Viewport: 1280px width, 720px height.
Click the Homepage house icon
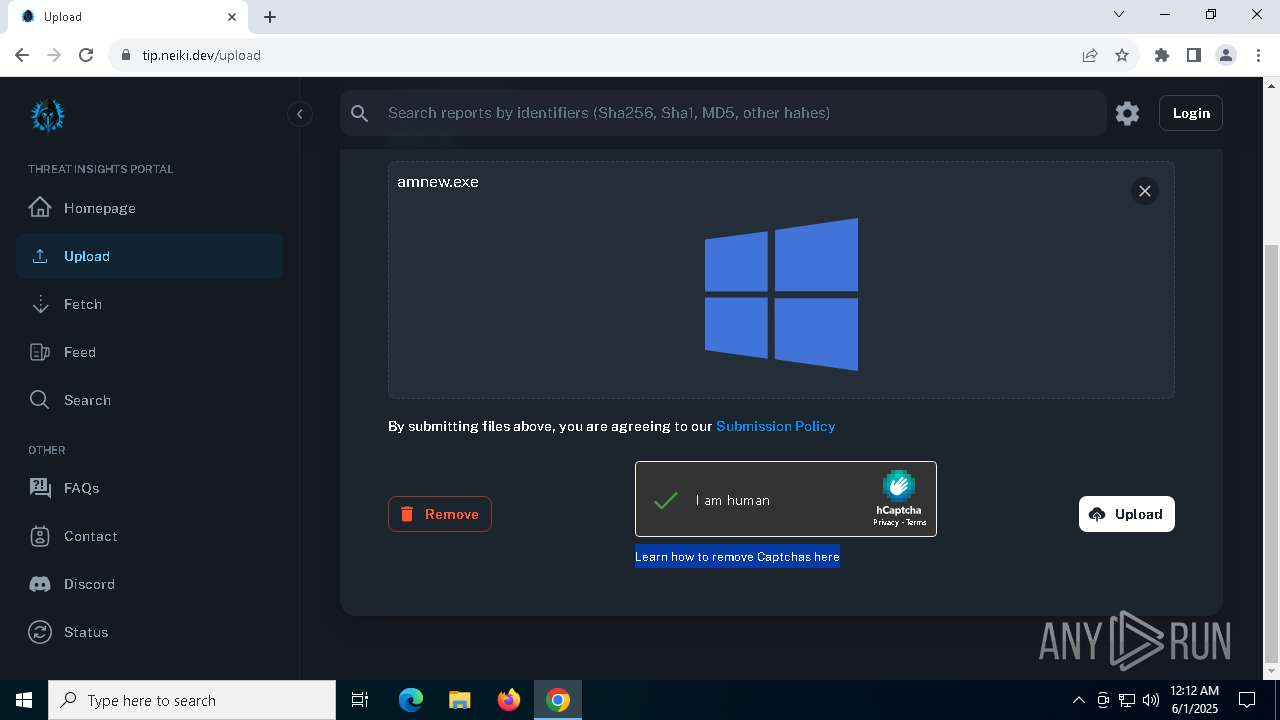tap(40, 208)
